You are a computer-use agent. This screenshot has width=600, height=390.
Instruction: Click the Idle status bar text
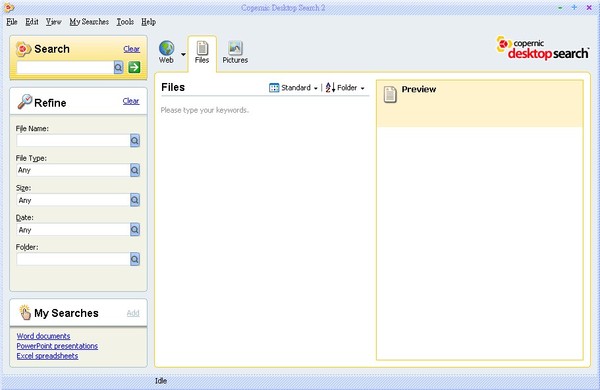point(161,381)
